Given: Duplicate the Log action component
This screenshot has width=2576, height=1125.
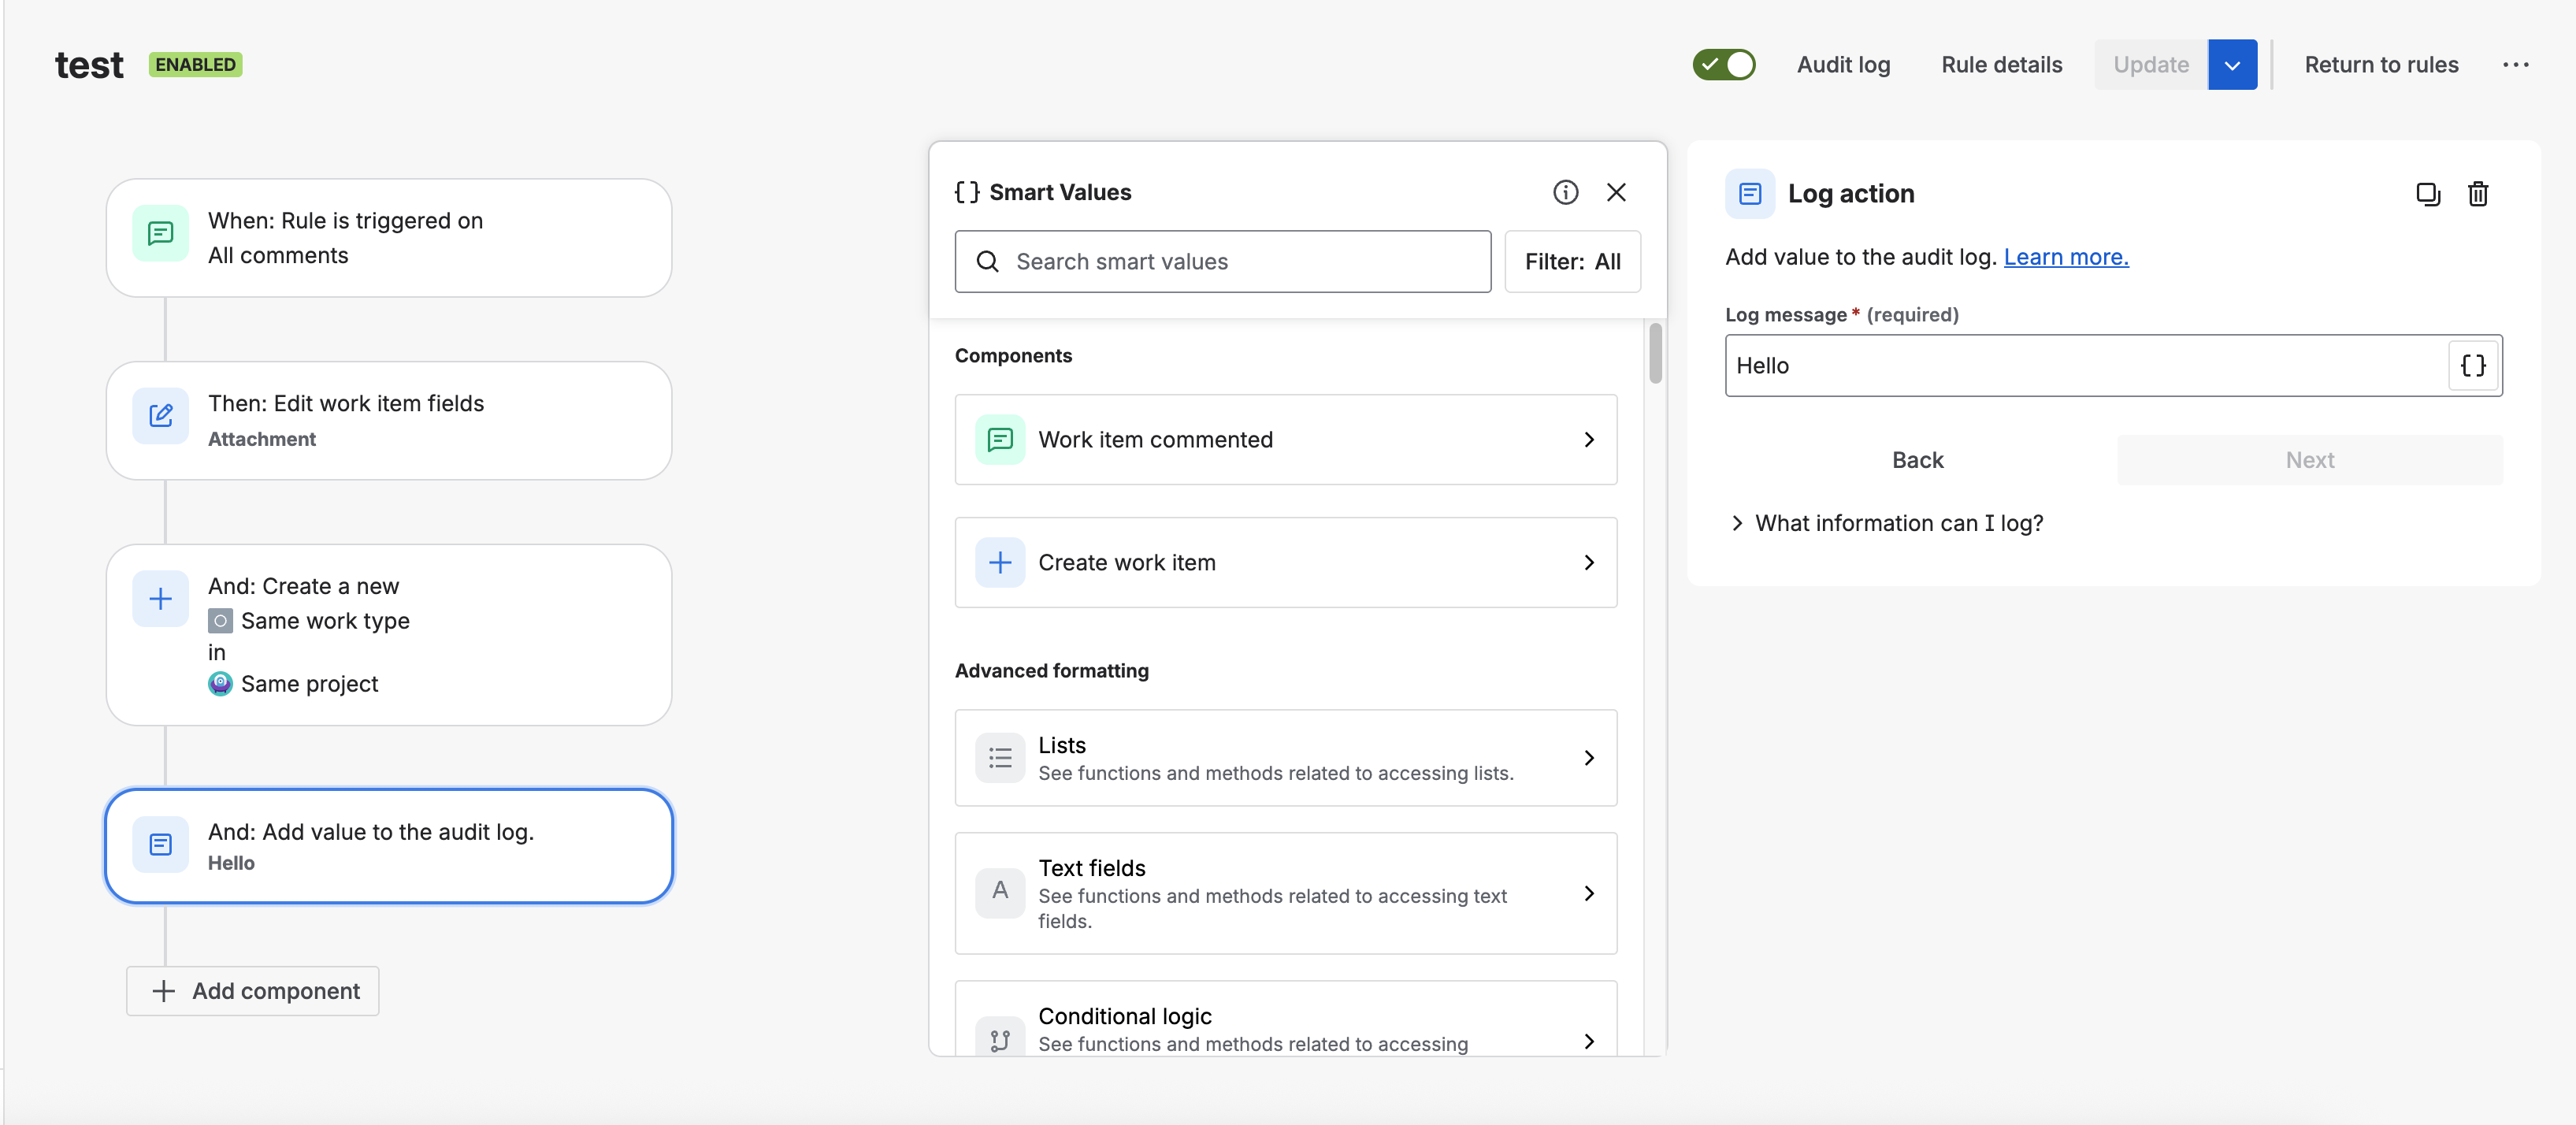Looking at the screenshot, I should (2428, 194).
